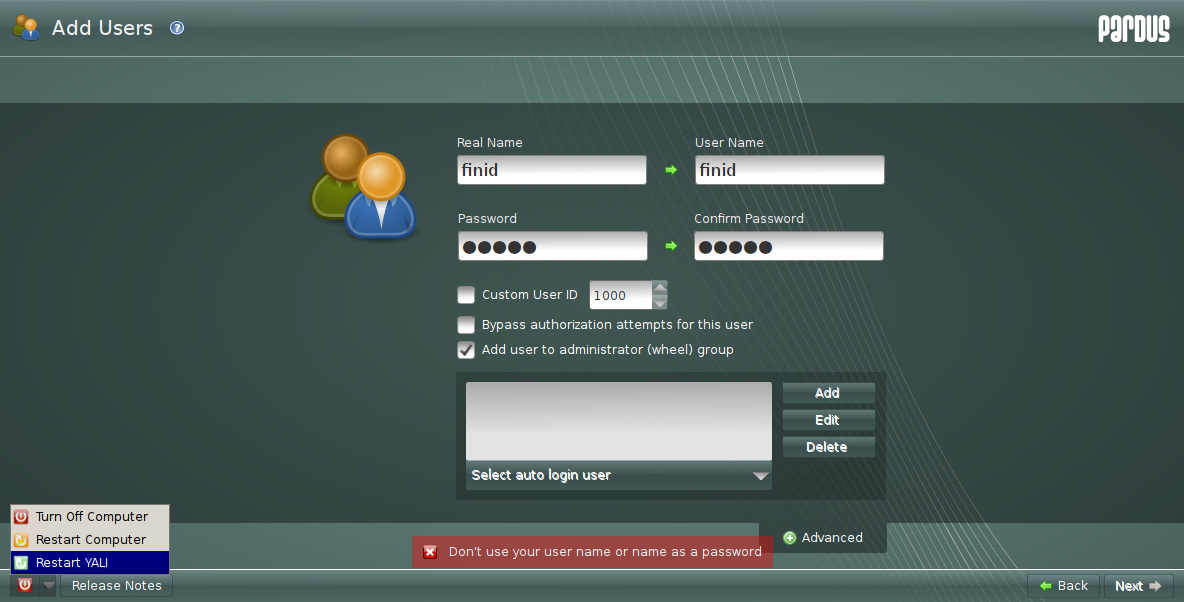
Task: Select Restart YALI from the menu
Action: pos(75,562)
